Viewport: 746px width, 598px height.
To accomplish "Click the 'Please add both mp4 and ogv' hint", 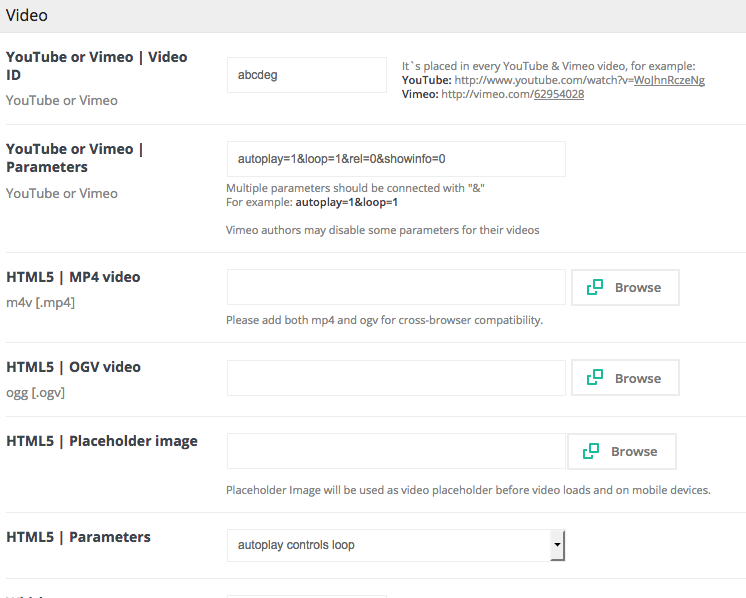I will (x=384, y=320).
